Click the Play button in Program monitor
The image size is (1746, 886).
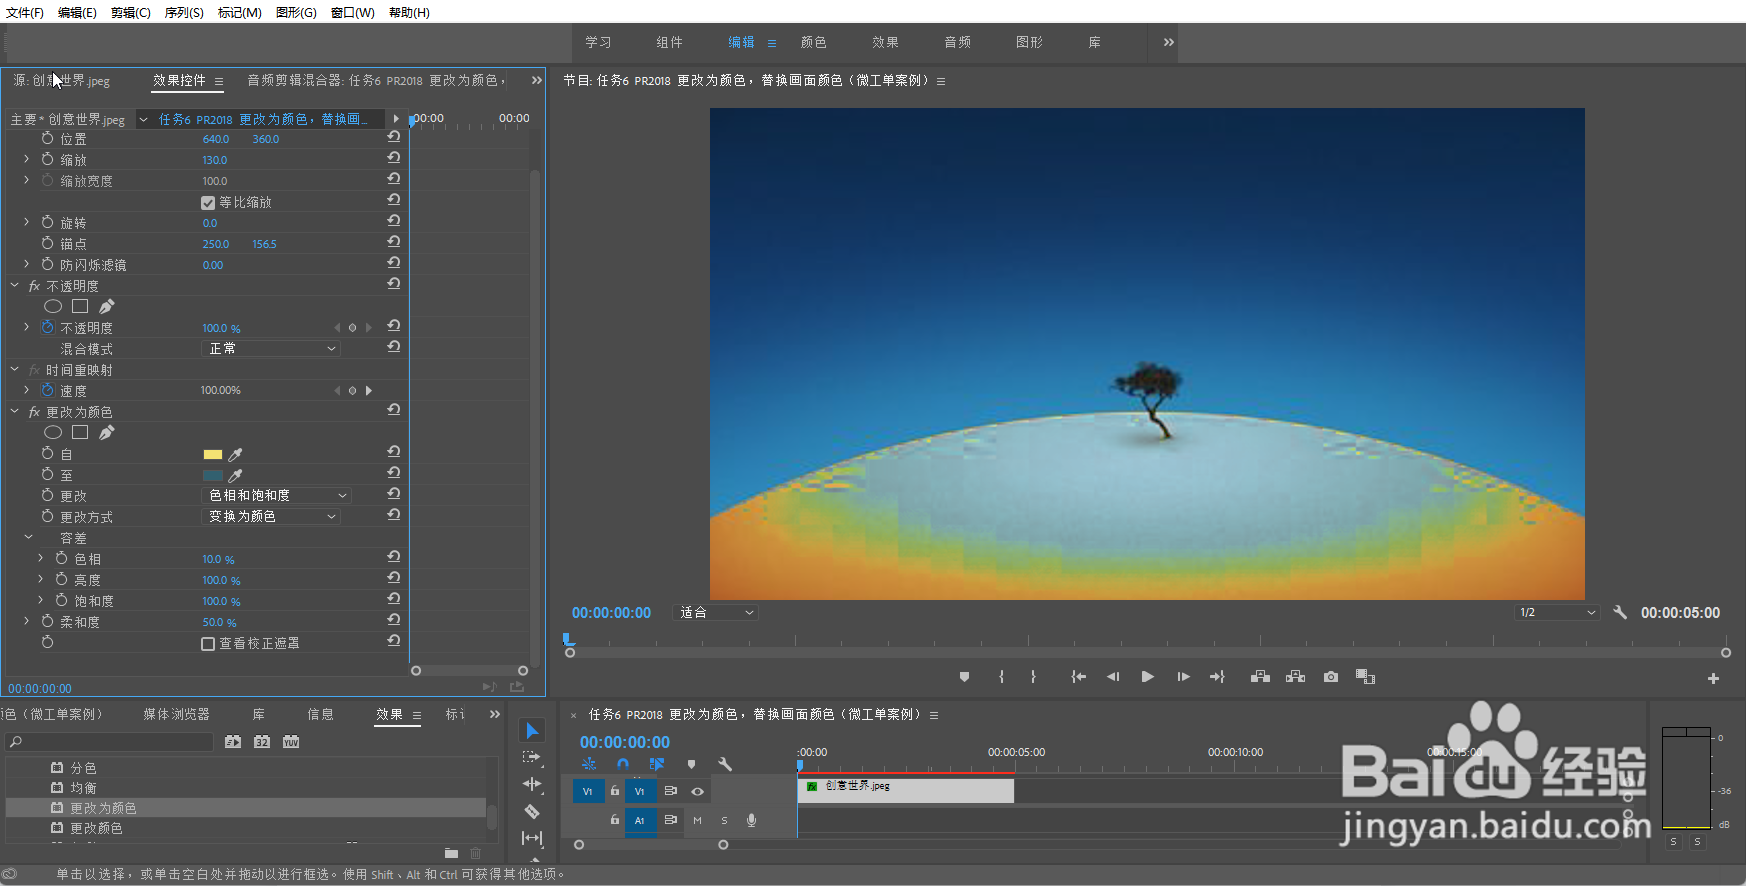pos(1147,677)
